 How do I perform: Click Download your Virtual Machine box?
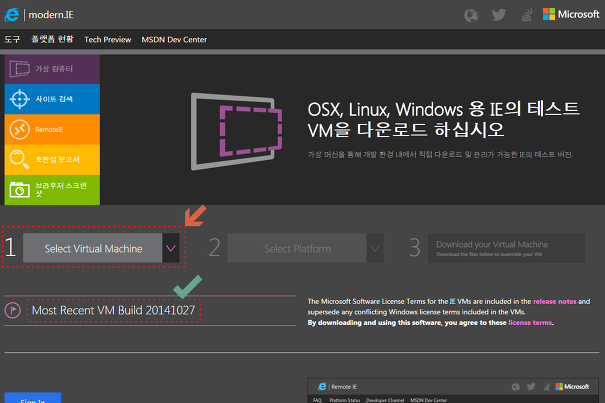coord(506,248)
